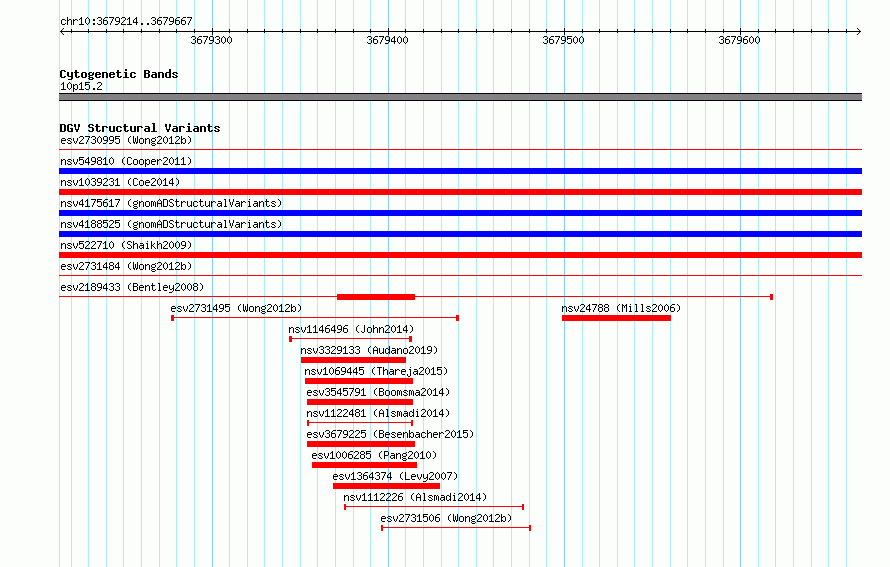
Task: Click the esv3545791 red variant bar
Action: 360,402
